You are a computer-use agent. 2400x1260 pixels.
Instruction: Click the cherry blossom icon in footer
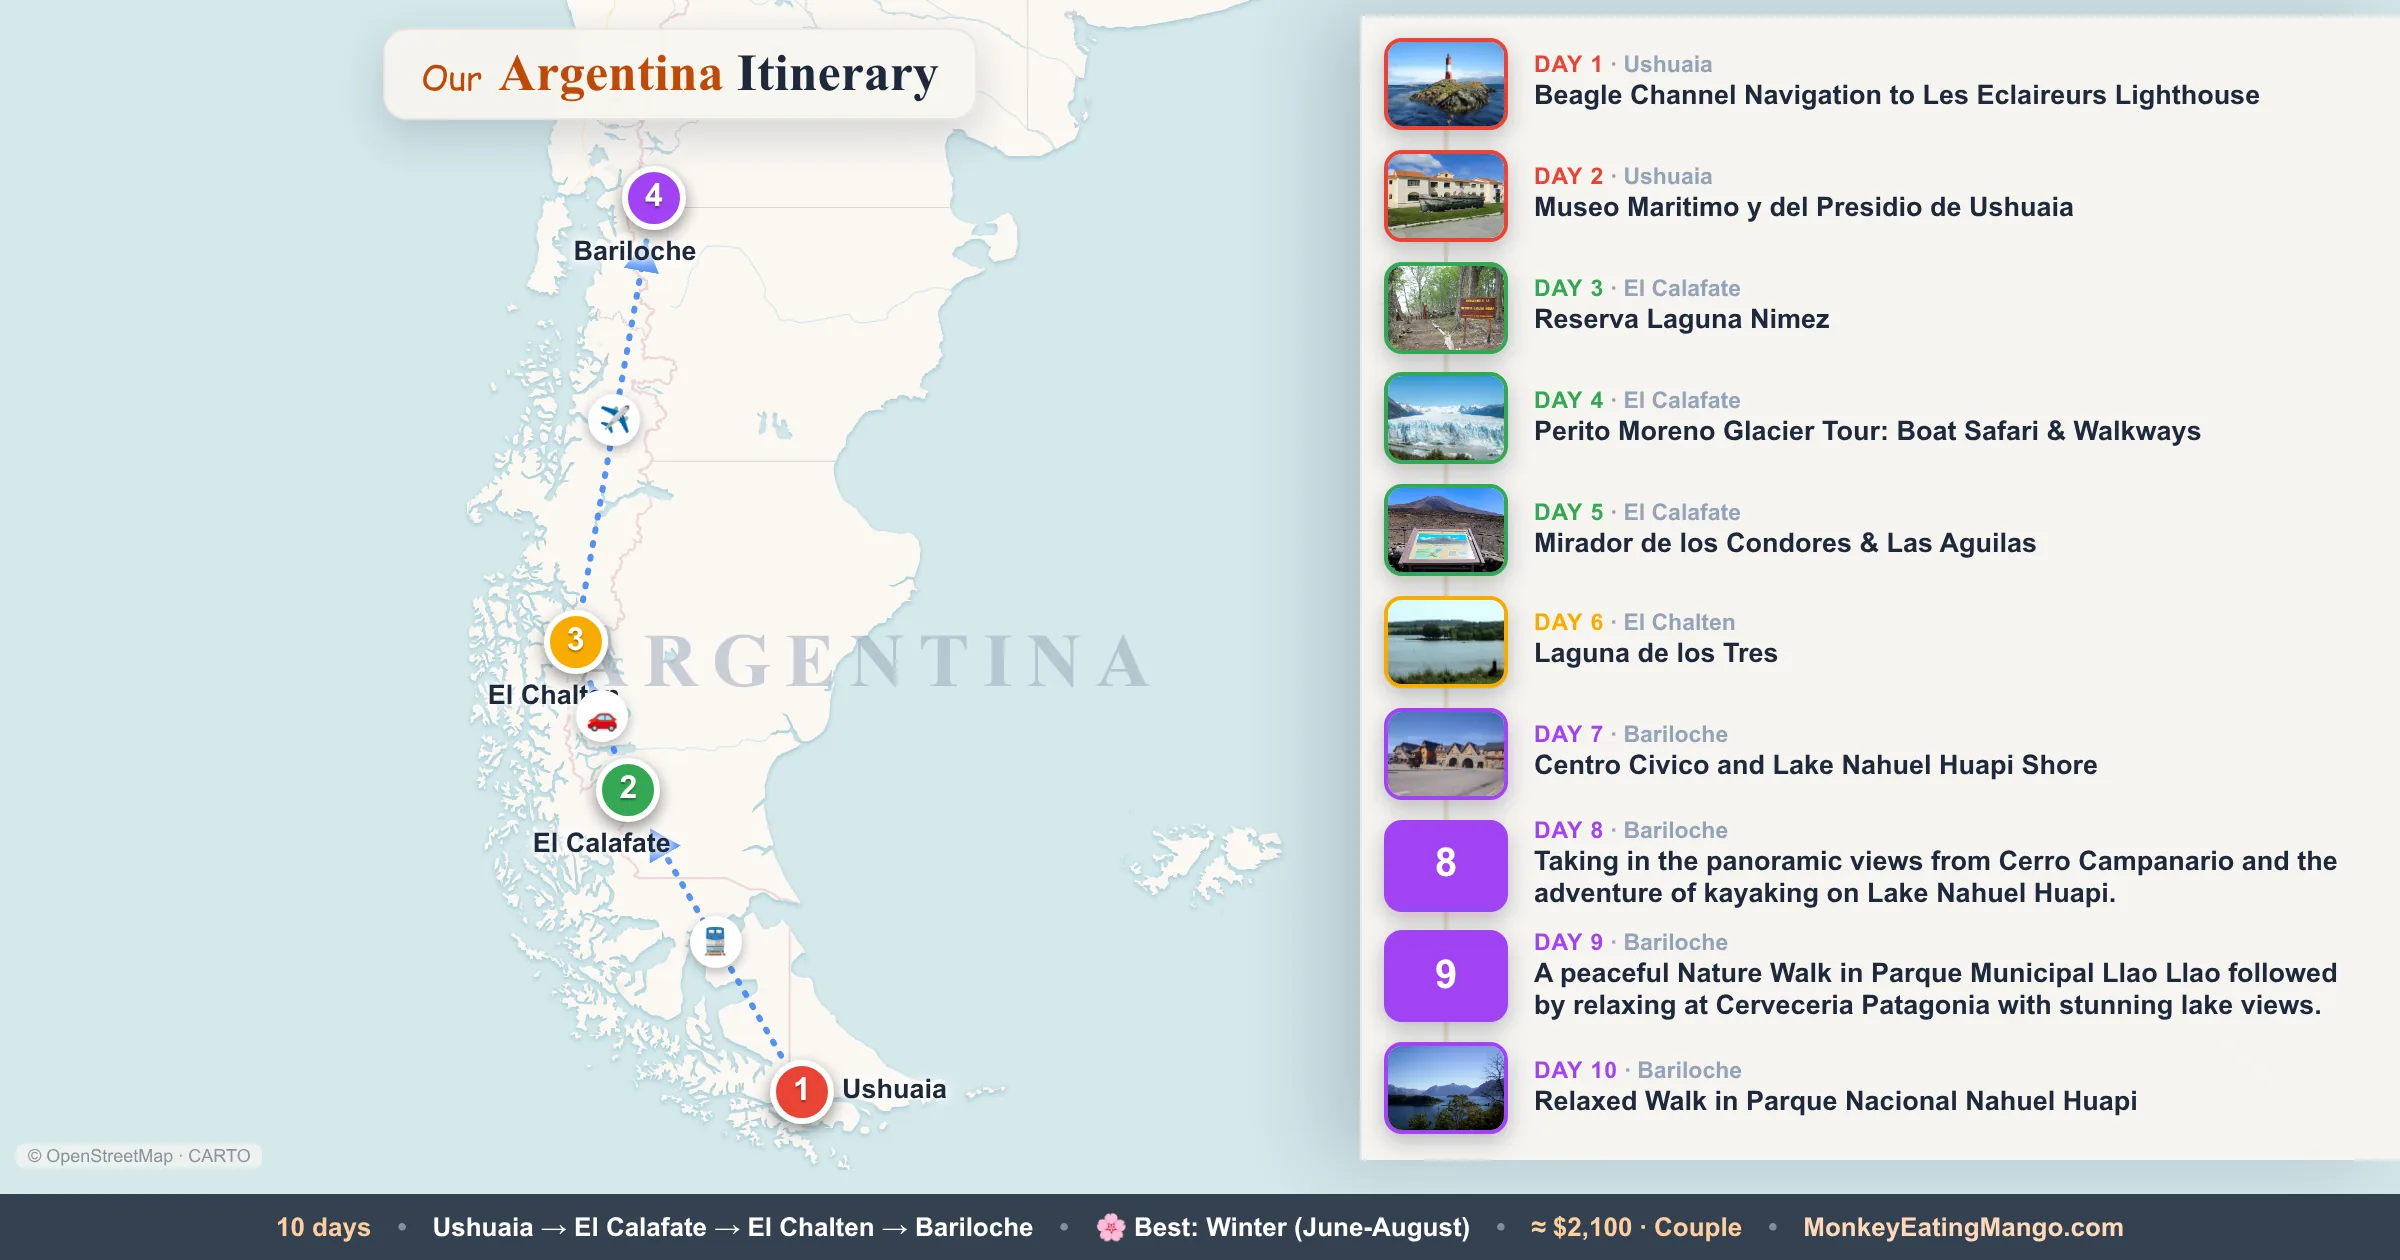[x=1110, y=1227]
